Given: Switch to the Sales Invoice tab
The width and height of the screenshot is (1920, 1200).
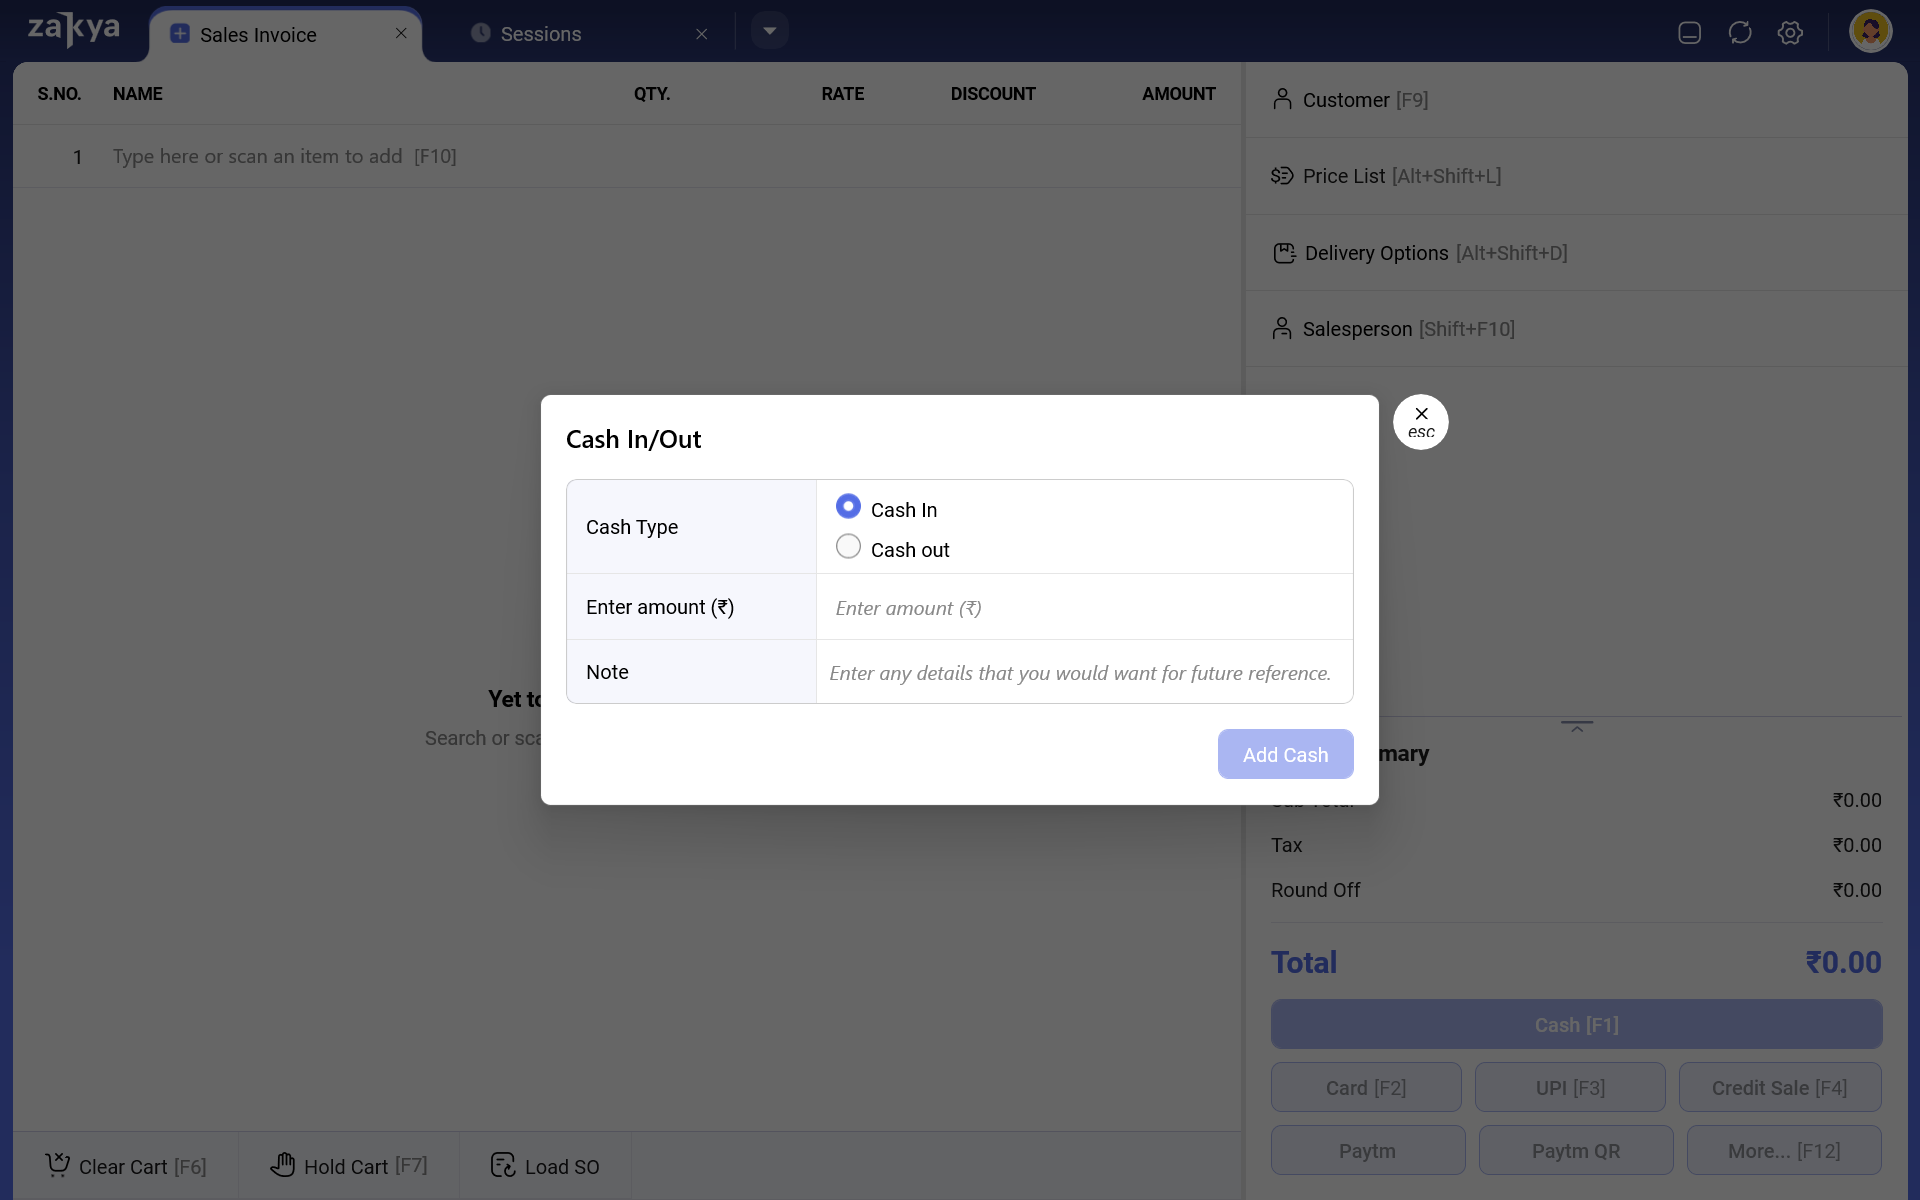Looking at the screenshot, I should tap(258, 35).
